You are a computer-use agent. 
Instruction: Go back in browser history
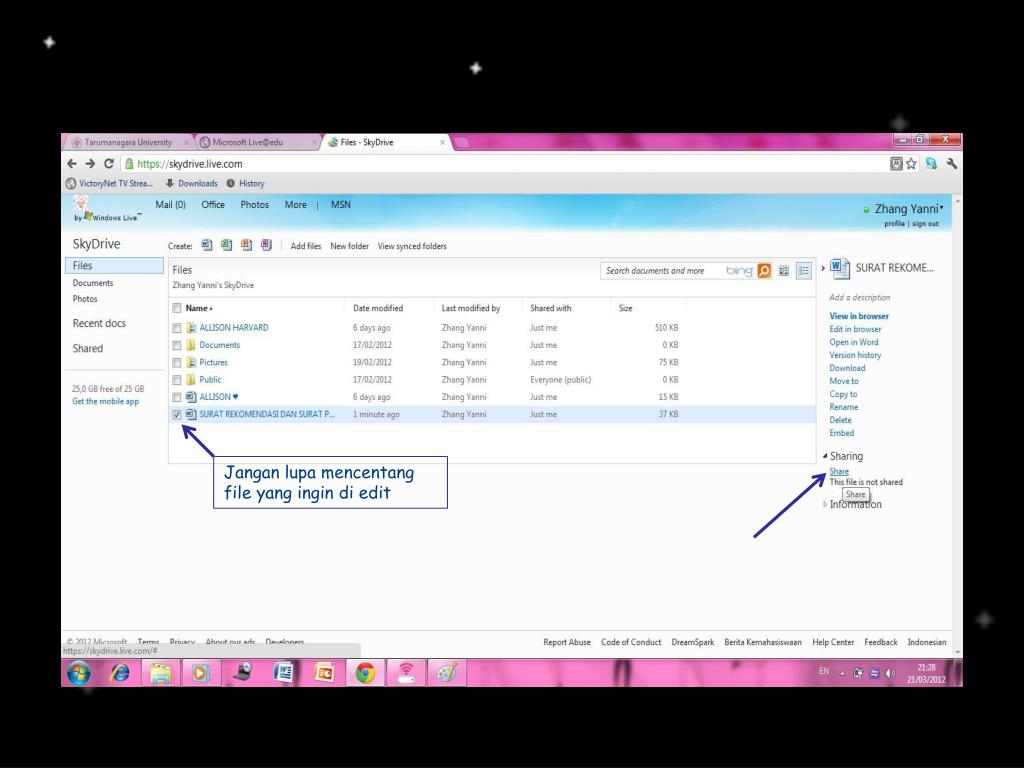coord(72,164)
